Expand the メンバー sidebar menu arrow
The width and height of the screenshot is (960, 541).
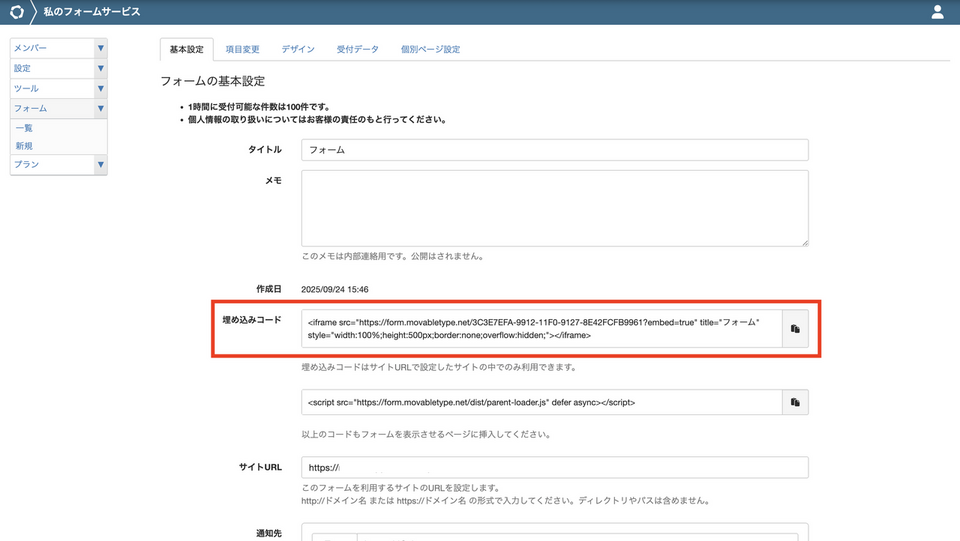[100, 48]
